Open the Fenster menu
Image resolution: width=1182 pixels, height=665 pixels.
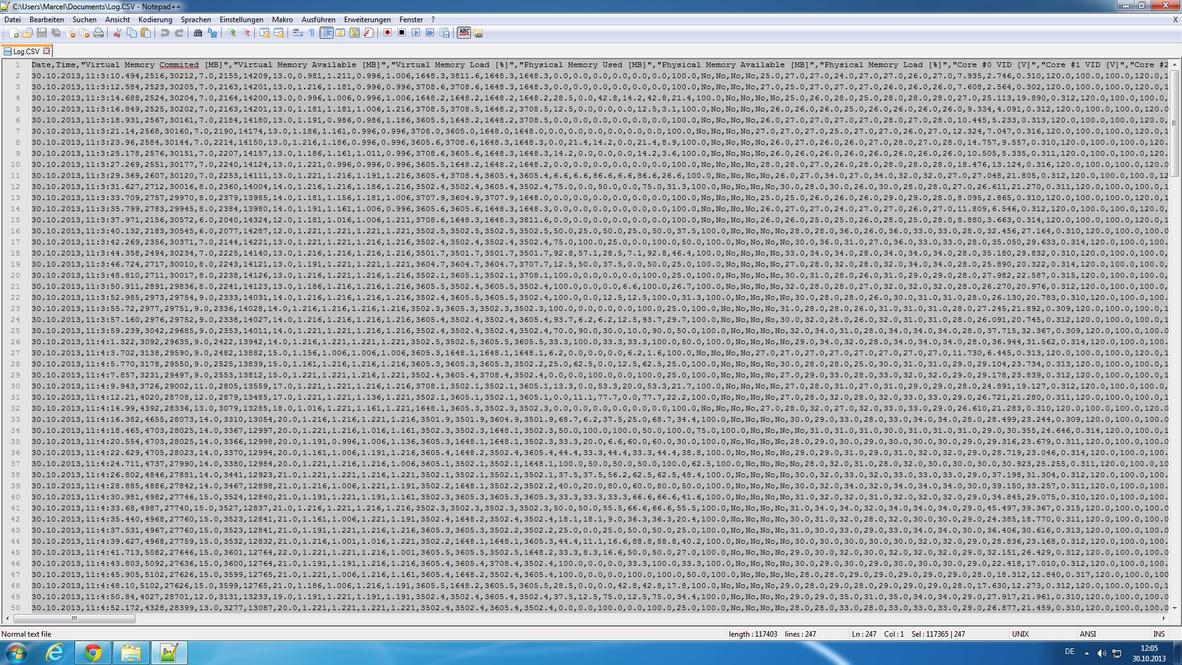[411, 20]
